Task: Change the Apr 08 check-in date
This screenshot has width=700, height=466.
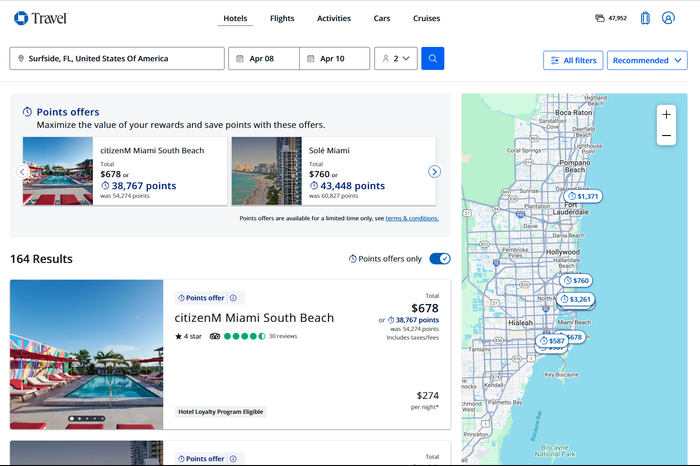Action: pos(264,58)
